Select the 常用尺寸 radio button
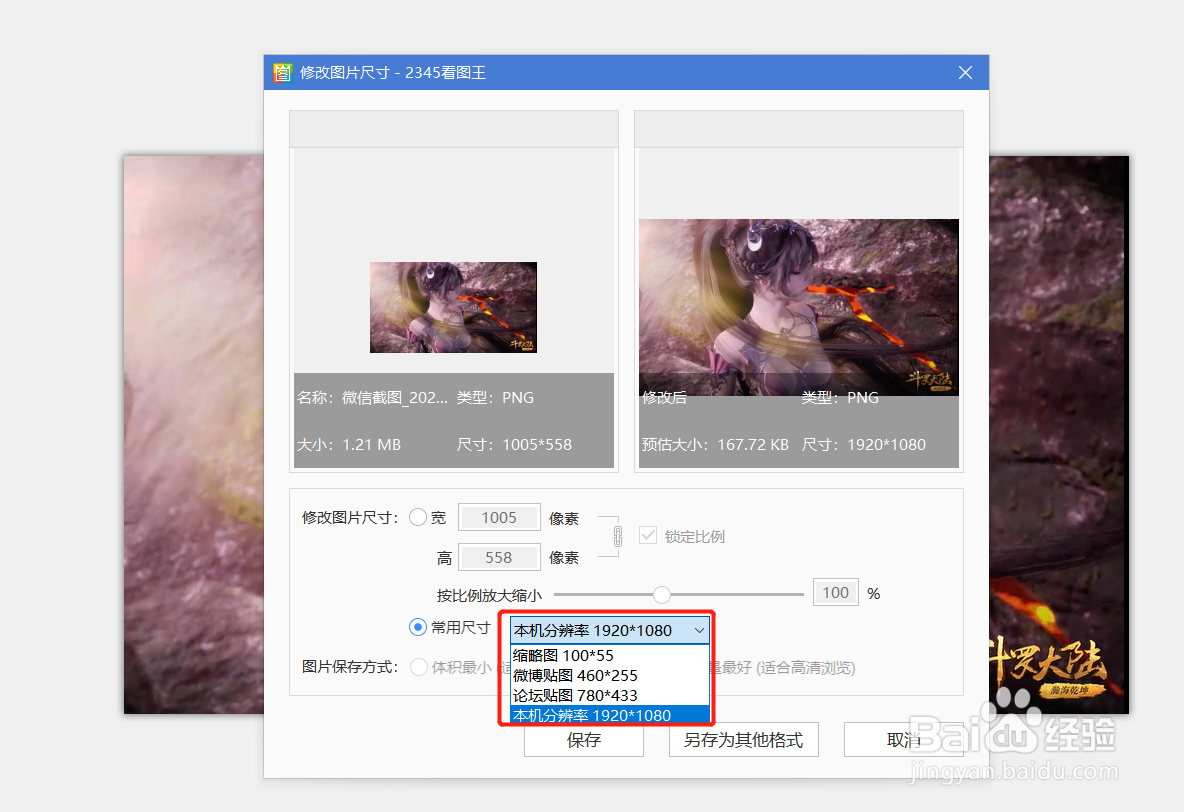Viewport: 1184px width, 812px height. [418, 627]
